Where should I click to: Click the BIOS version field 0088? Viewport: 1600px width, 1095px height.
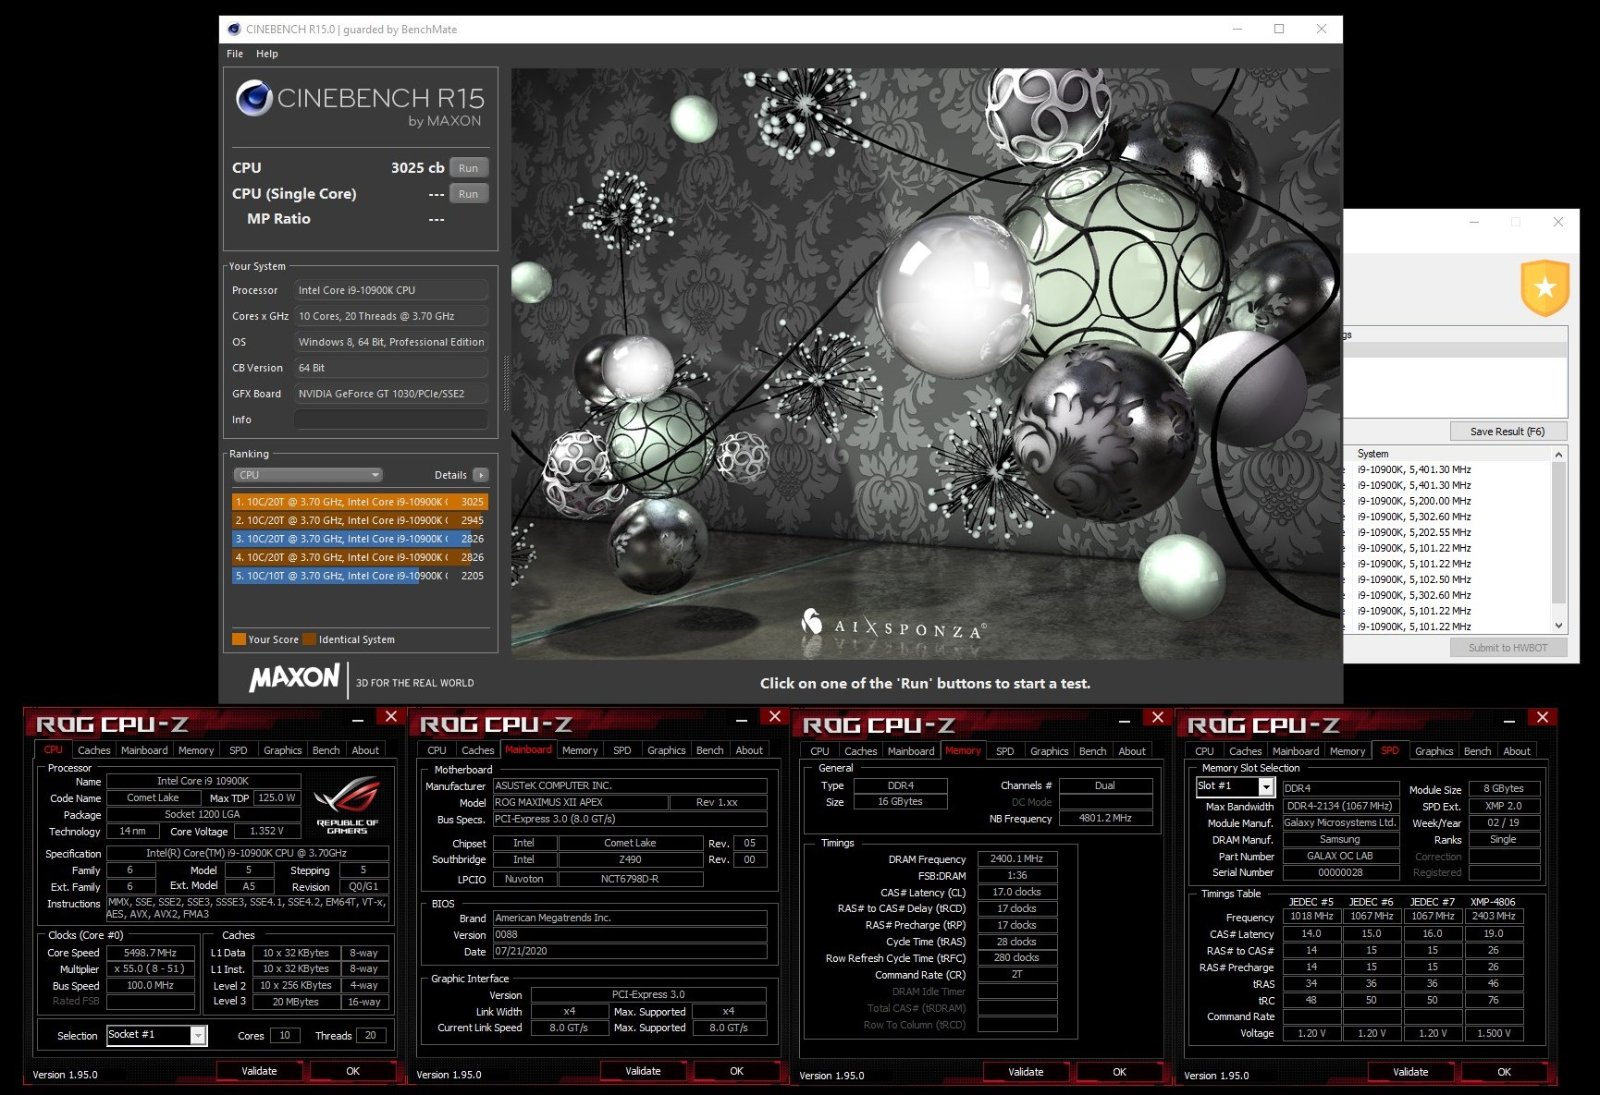click(x=630, y=935)
